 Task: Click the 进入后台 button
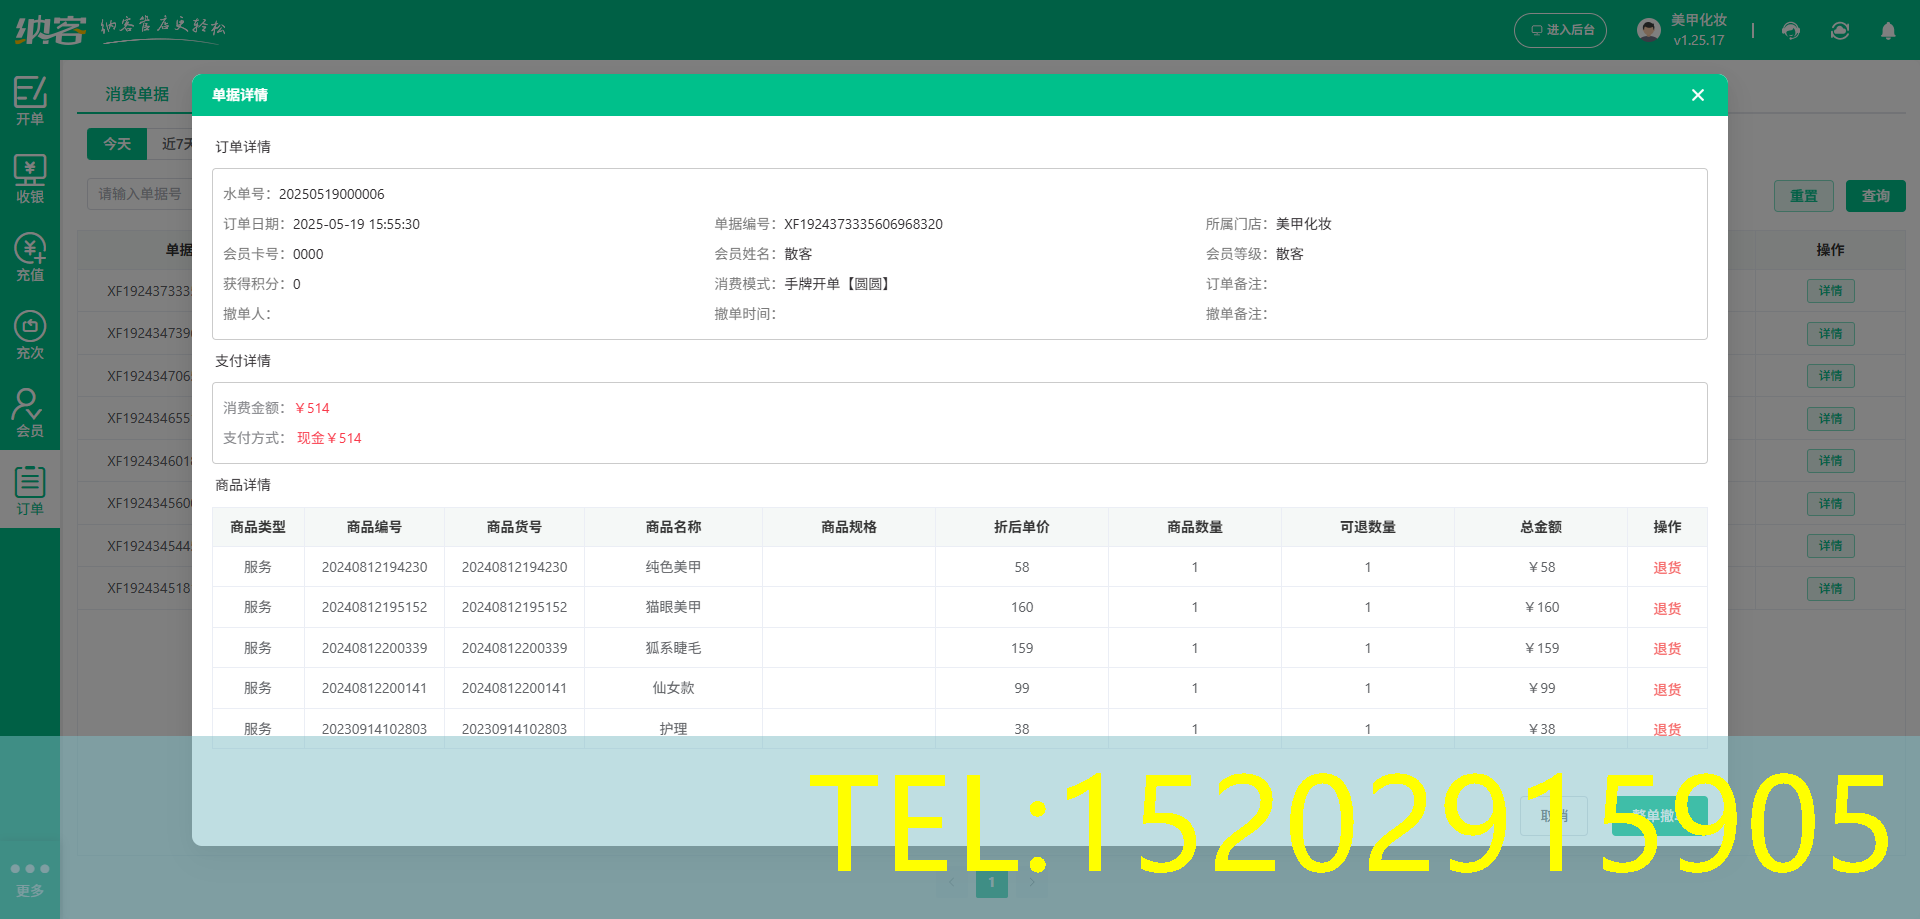coord(1560,31)
